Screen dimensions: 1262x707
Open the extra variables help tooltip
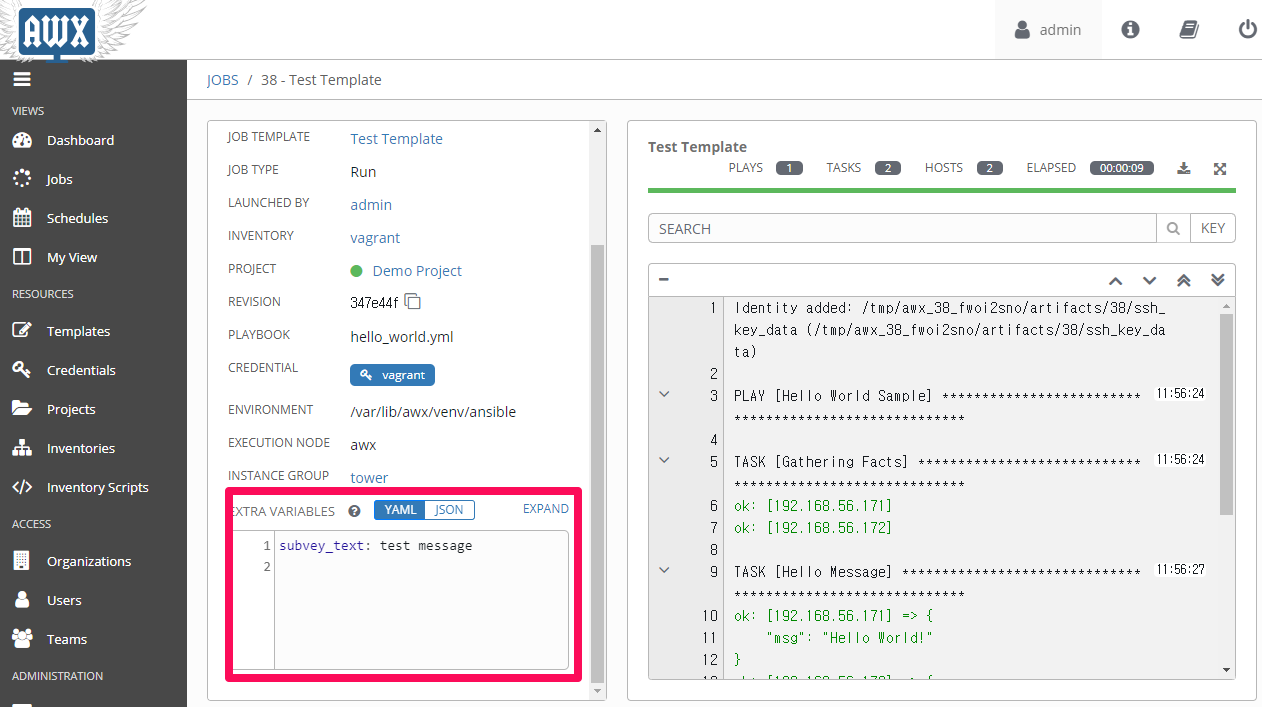(x=353, y=511)
